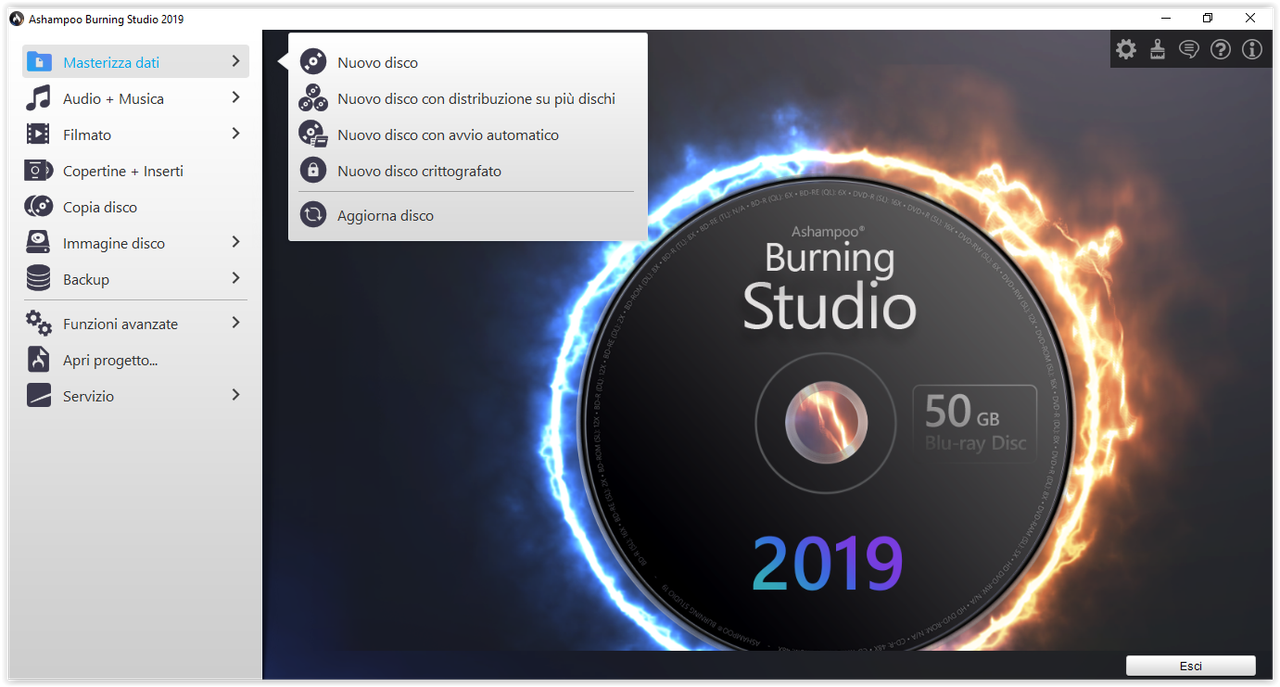The image size is (1280, 687).
Task: Open the Immagine disco label
Action: point(114,243)
